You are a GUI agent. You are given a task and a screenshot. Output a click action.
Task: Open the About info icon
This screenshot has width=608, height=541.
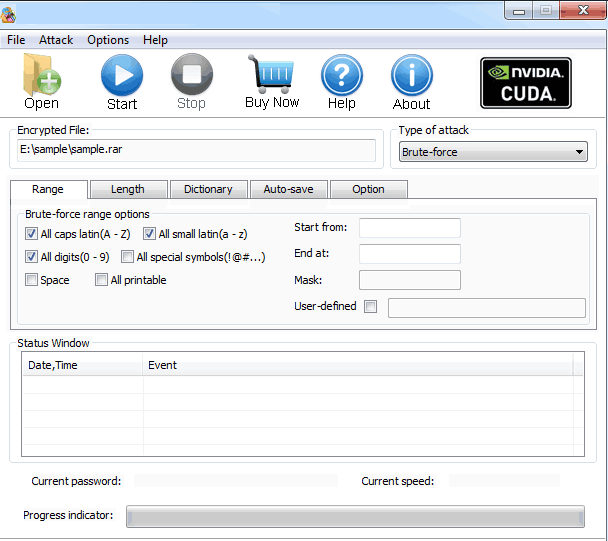(x=412, y=75)
